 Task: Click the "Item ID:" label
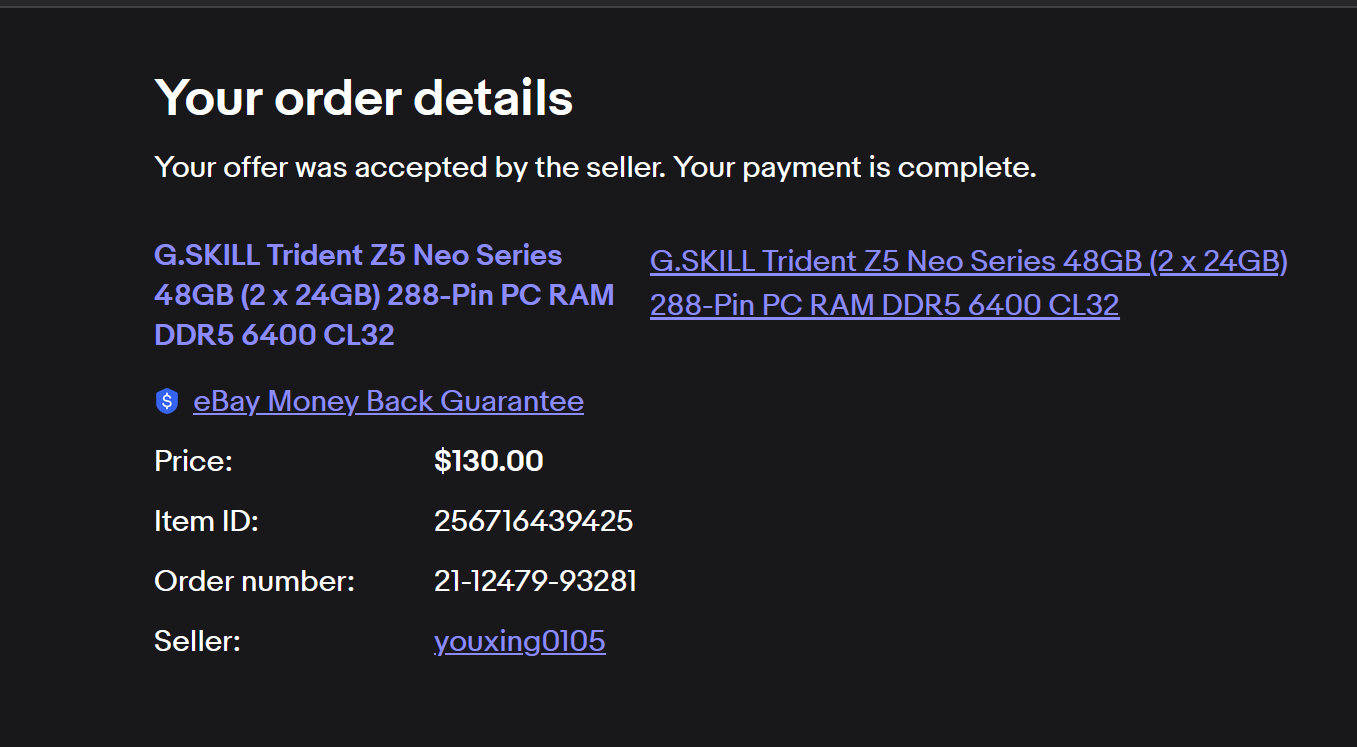point(206,521)
